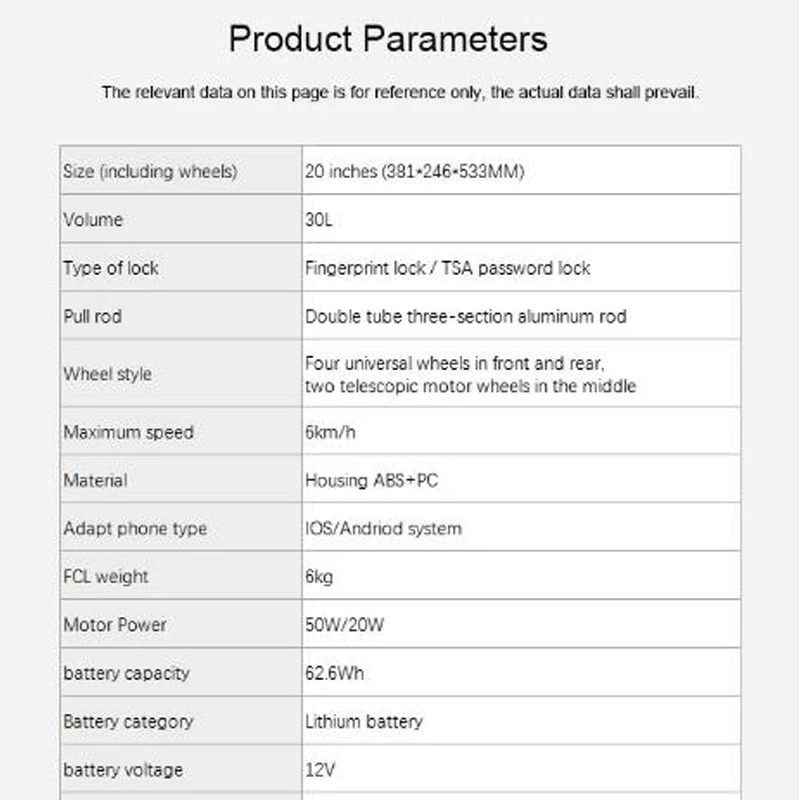Click the 20 inches dimensions value
Viewport: 800px width, 800px height.
coord(415,171)
